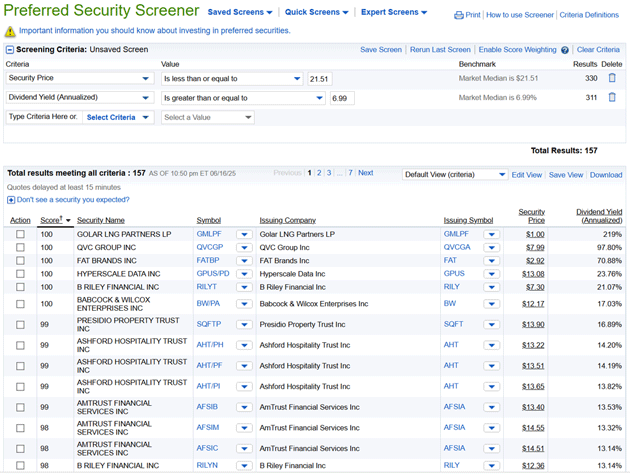Open the action arrow next to RILYT symbol
630x476 pixels.
point(244,288)
